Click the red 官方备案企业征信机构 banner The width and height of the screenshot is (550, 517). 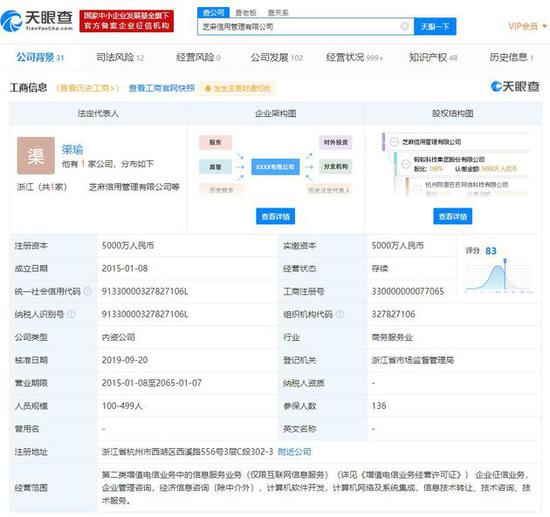coord(127,21)
